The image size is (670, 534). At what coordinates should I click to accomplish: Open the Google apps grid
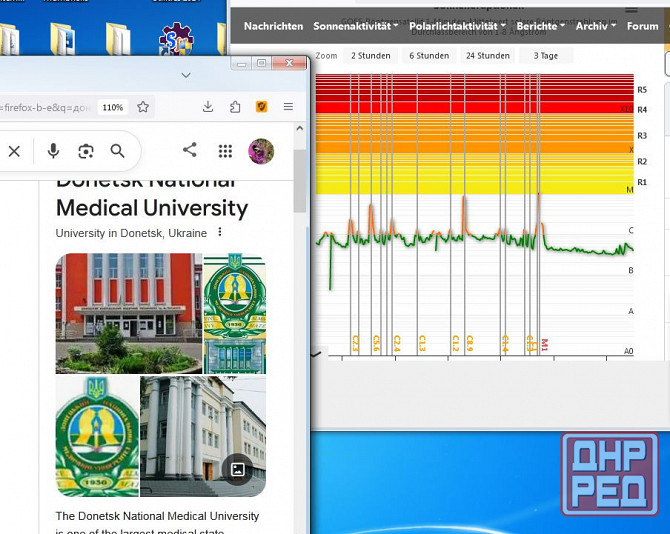pyautogui.click(x=226, y=151)
